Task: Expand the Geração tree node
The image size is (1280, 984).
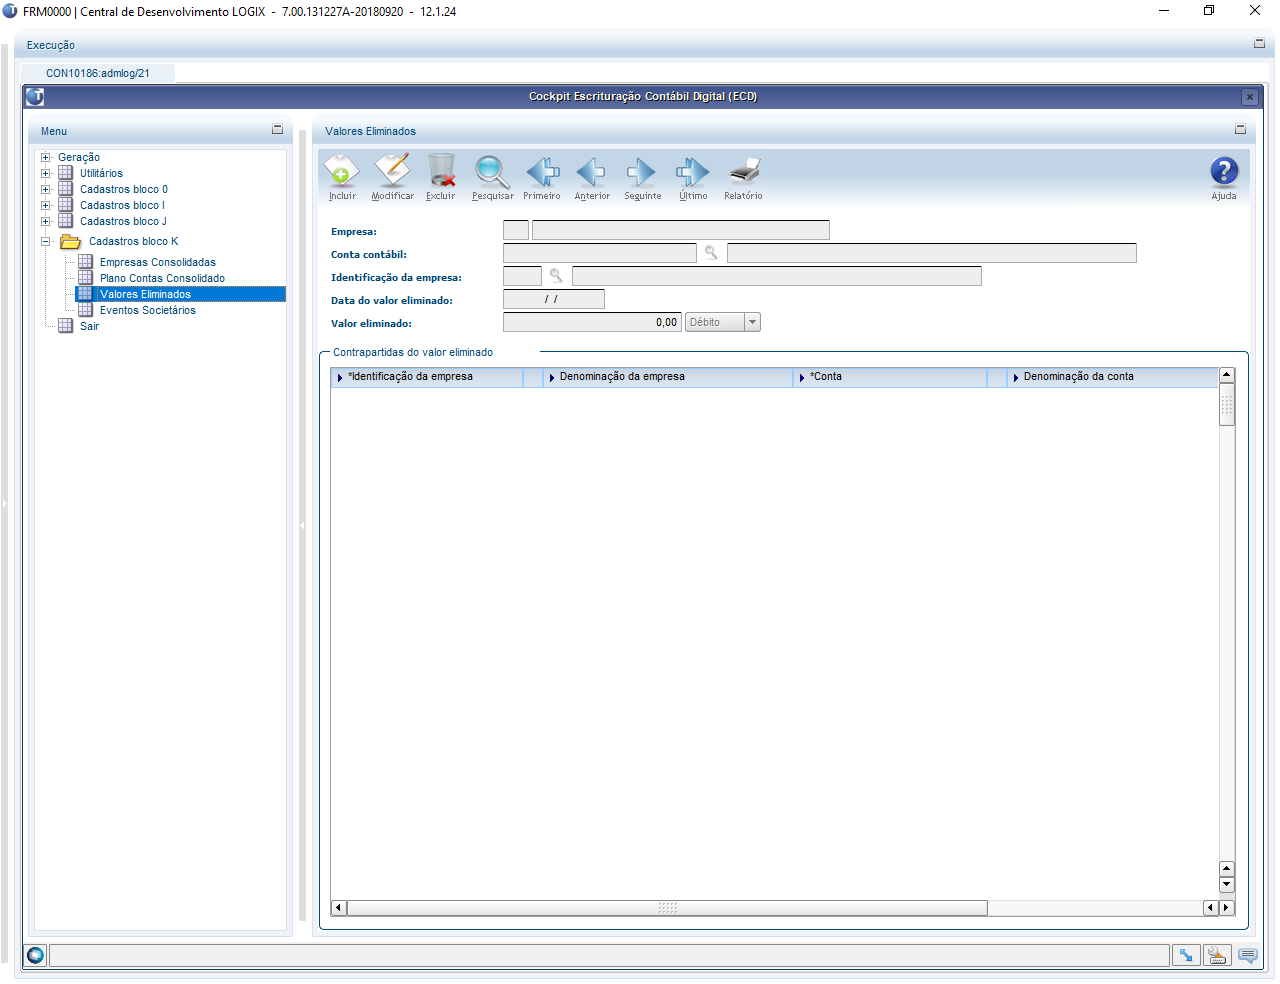Action: (x=45, y=157)
